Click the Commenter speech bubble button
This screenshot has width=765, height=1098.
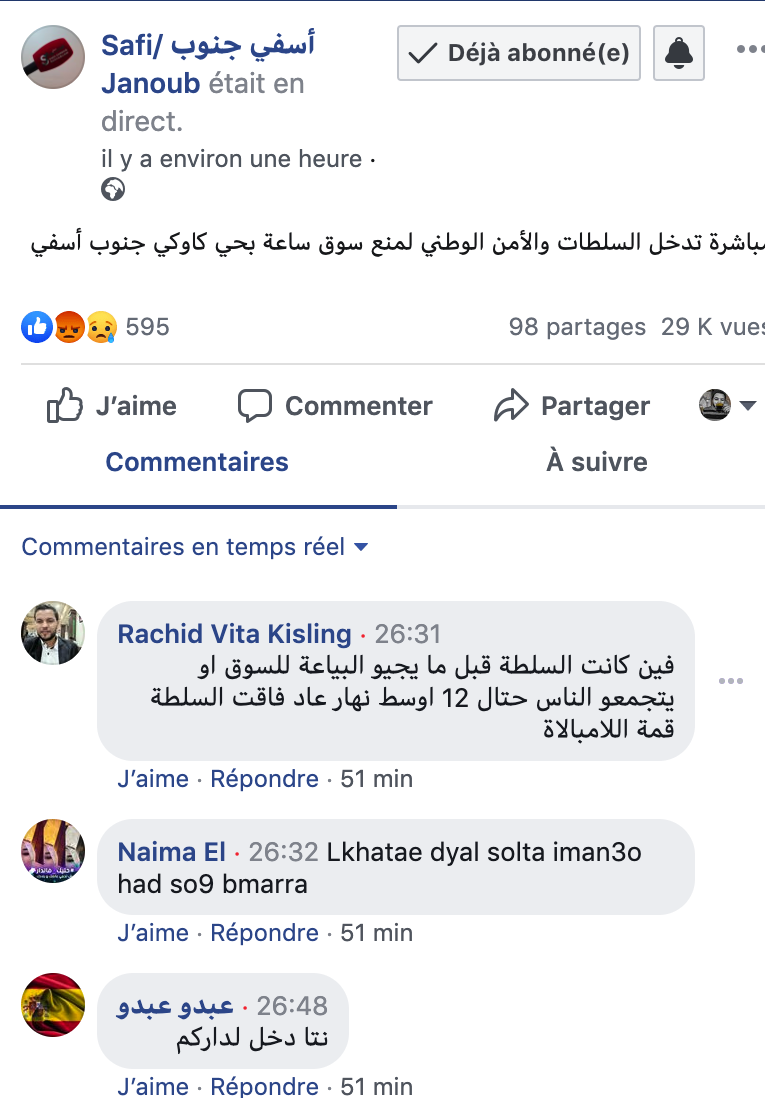(335, 406)
